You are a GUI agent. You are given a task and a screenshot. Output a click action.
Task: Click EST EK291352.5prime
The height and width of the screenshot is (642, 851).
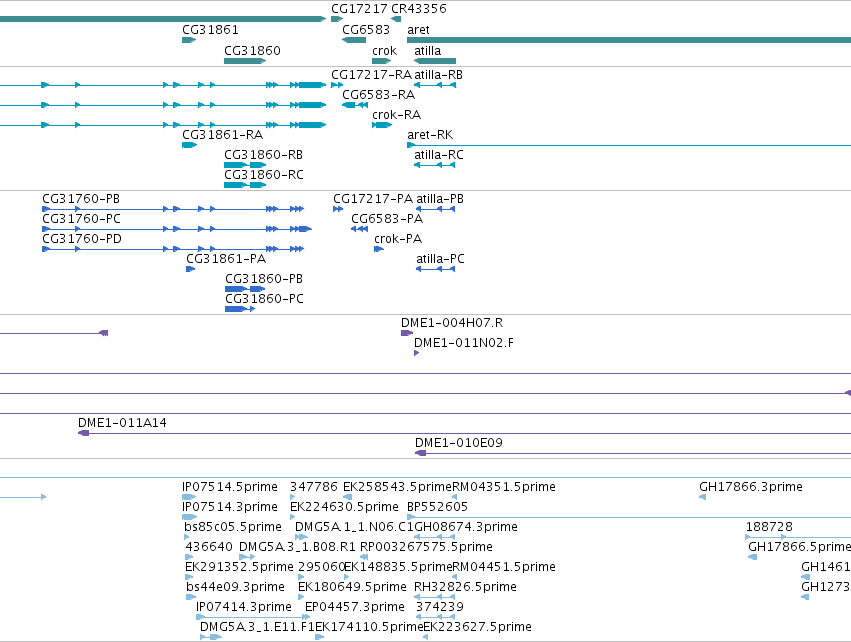[239, 567]
